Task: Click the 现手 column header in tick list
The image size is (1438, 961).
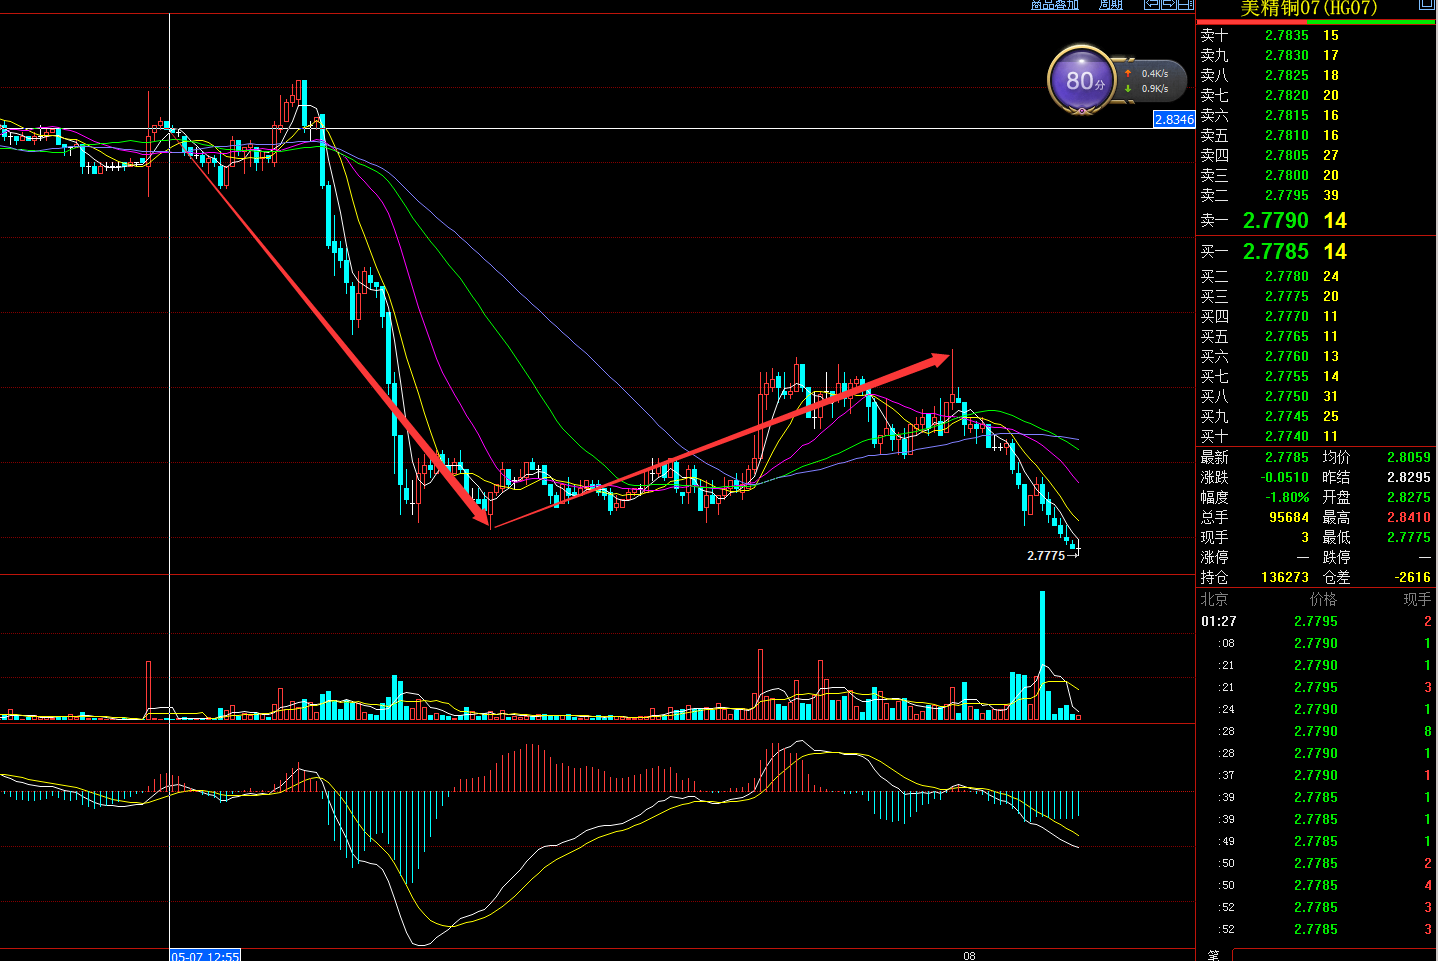Action: (1417, 599)
